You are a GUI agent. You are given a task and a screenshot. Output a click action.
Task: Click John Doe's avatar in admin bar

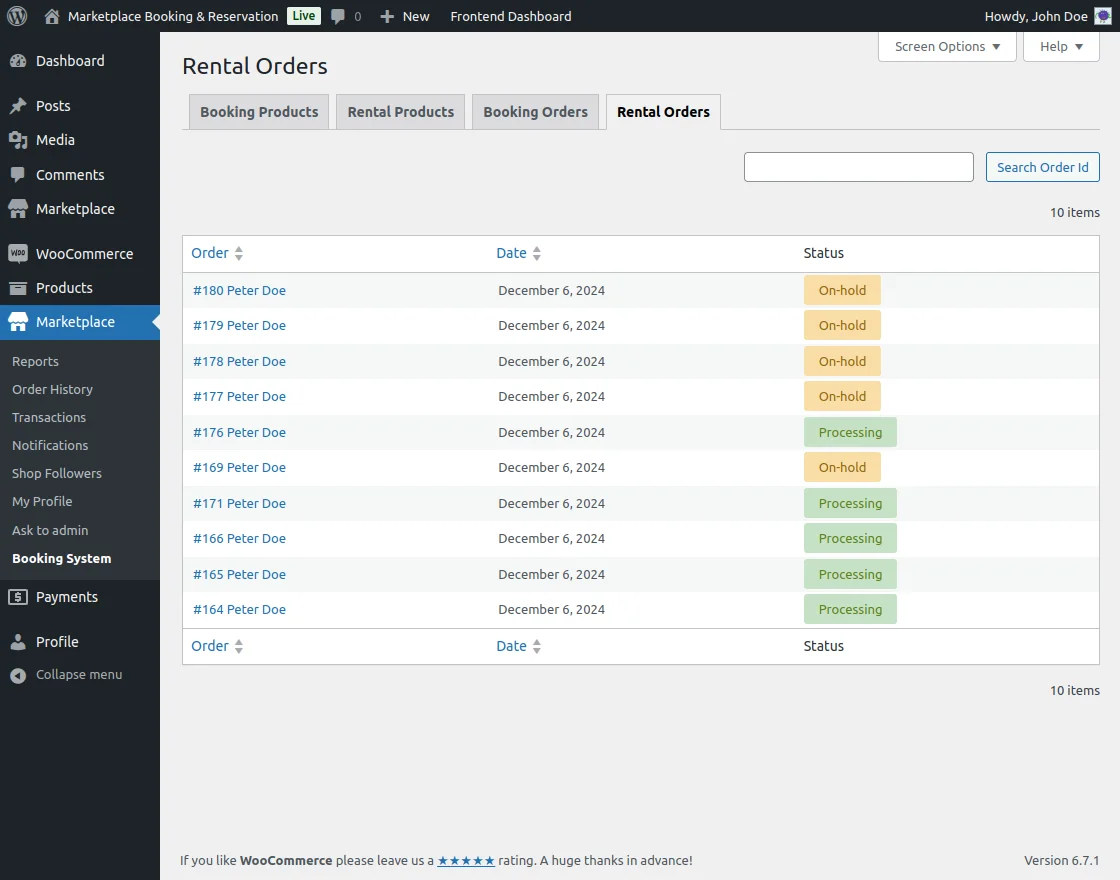[x=1102, y=16]
